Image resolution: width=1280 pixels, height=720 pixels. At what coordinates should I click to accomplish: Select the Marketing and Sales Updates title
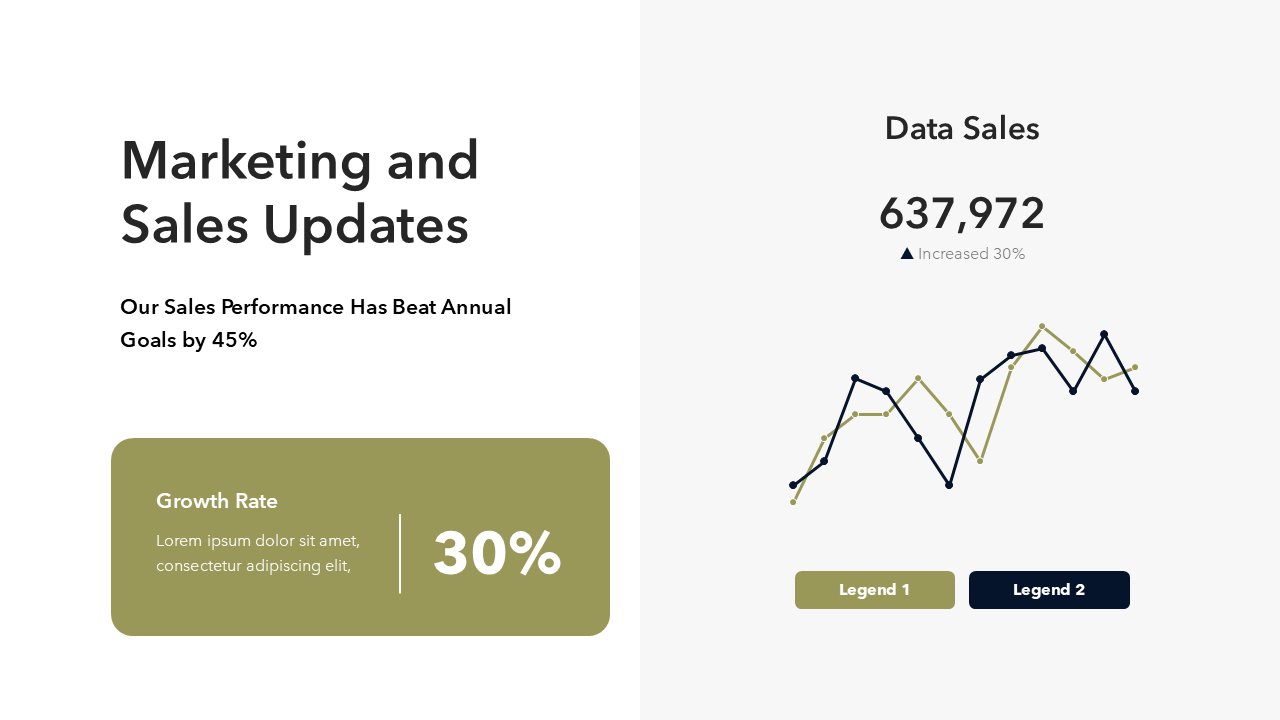300,192
